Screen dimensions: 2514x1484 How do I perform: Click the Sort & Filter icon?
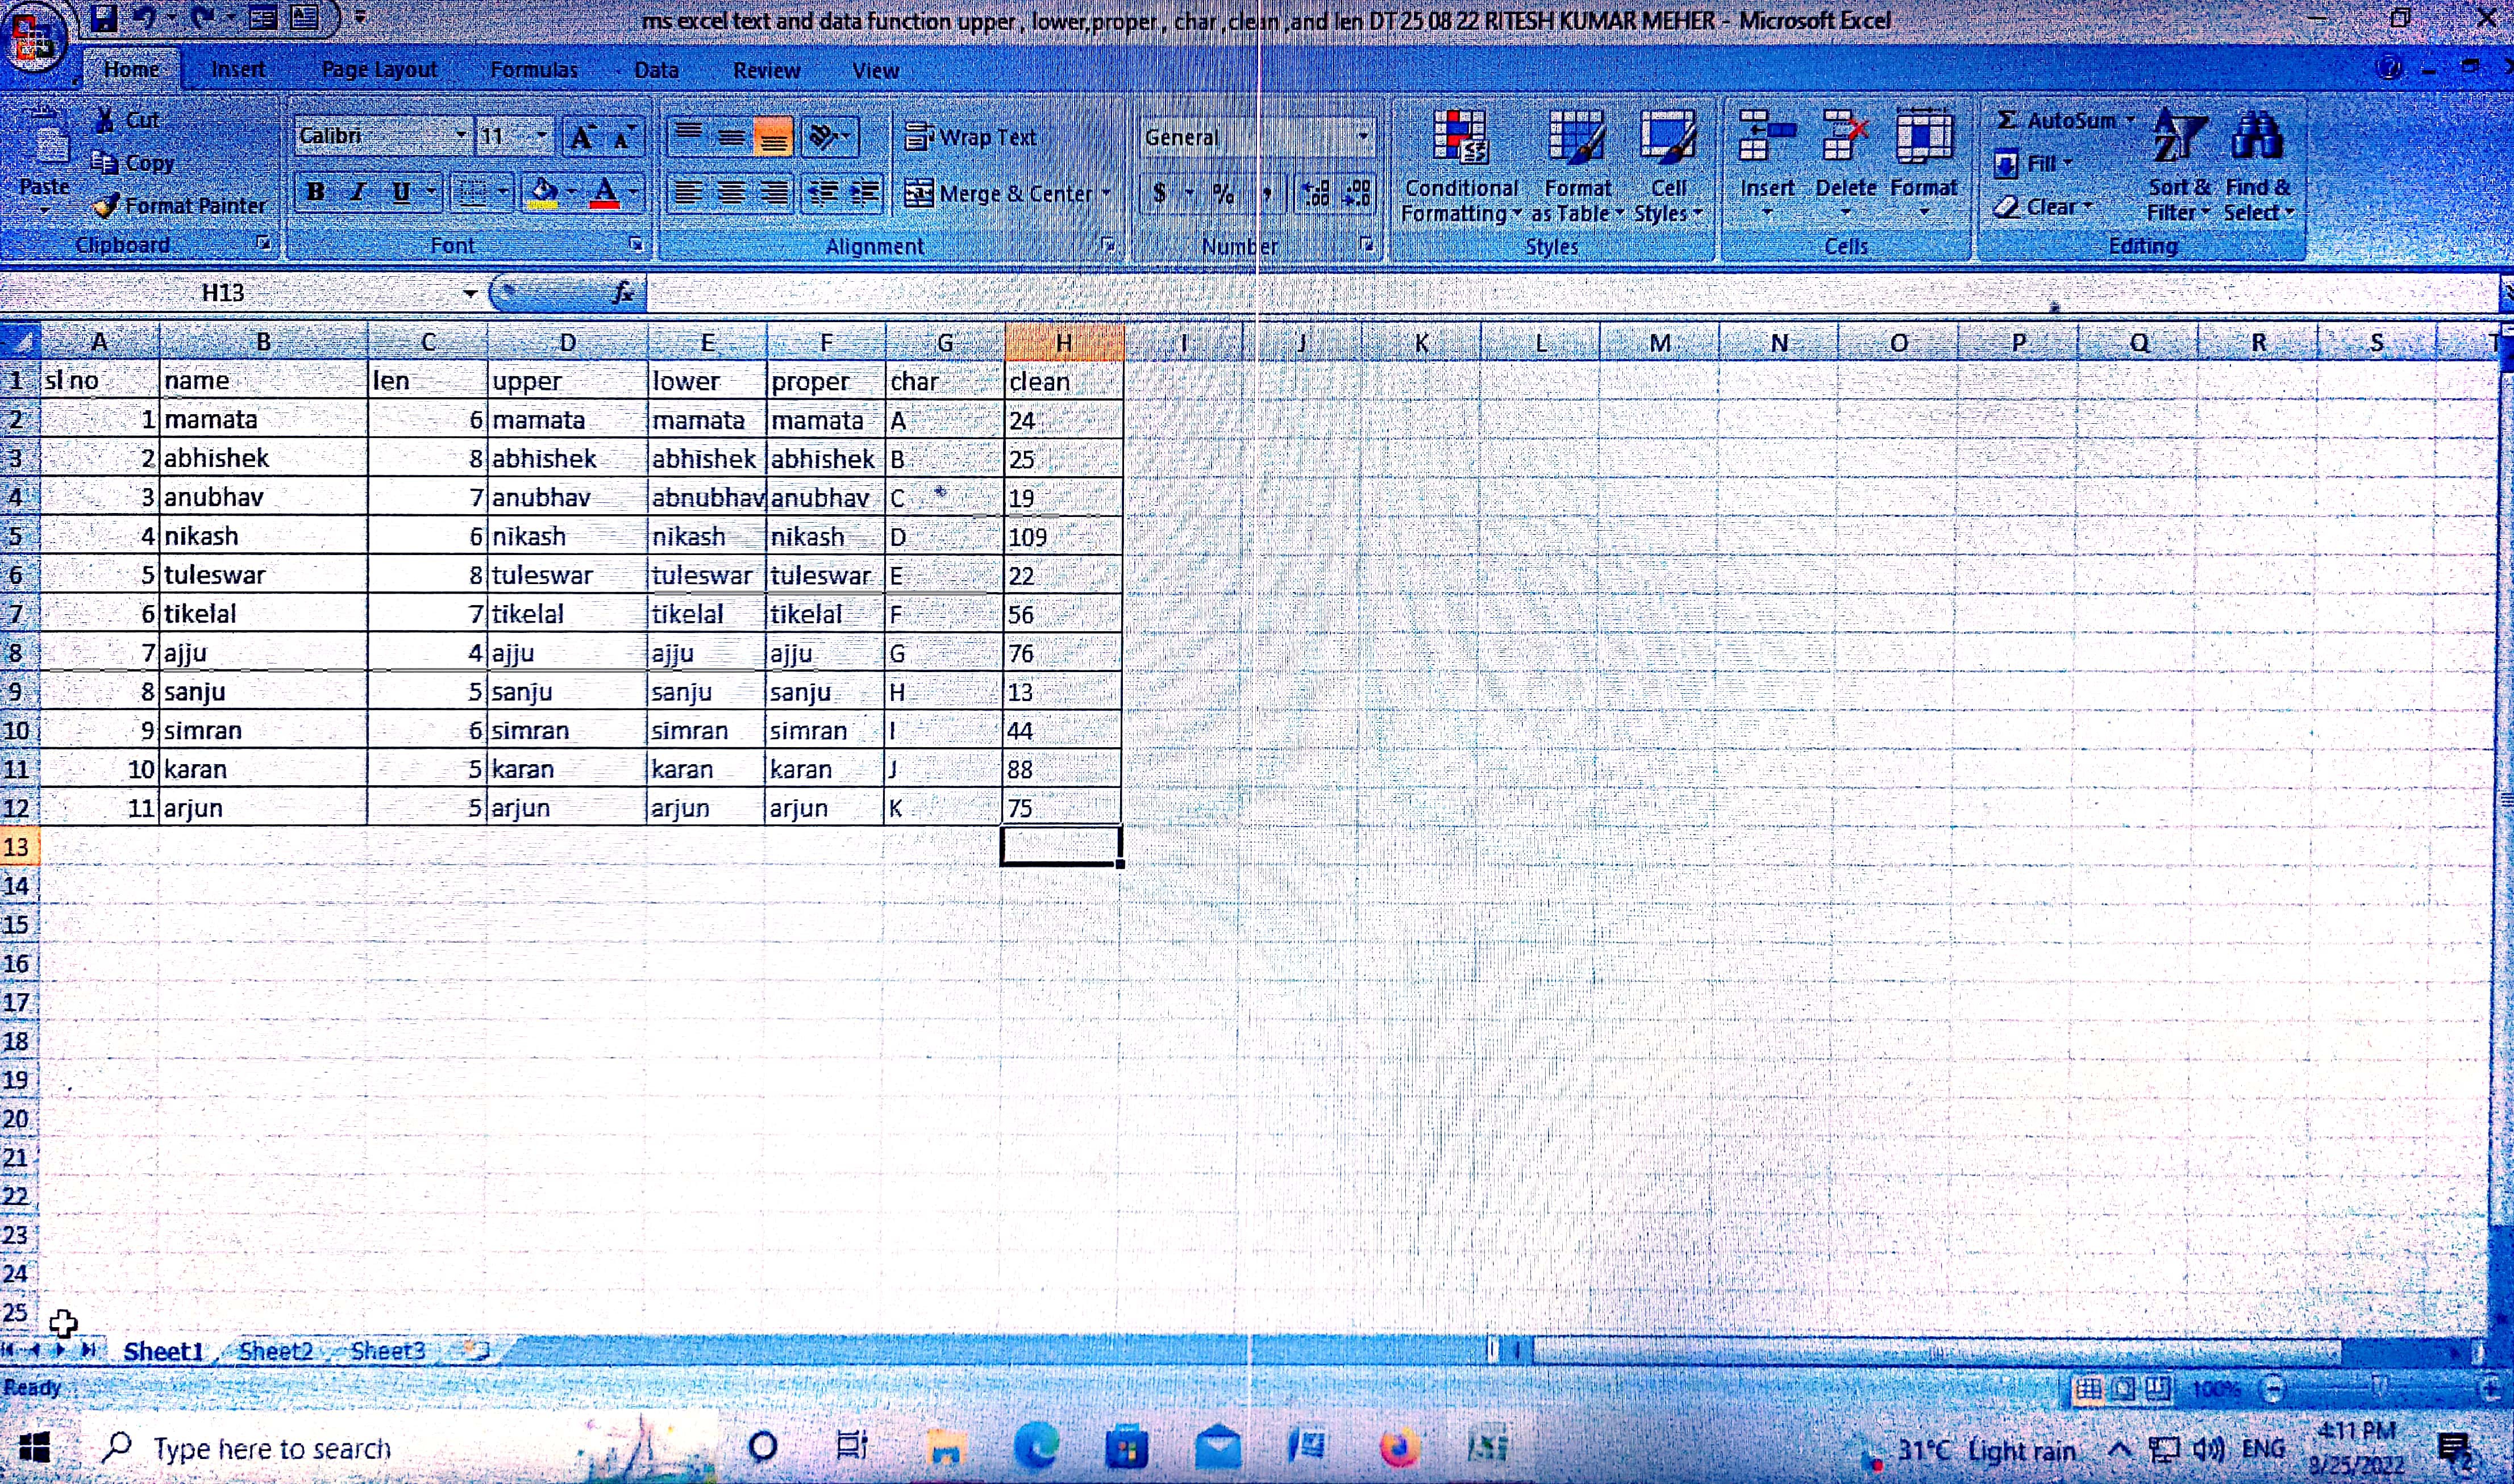click(2178, 138)
